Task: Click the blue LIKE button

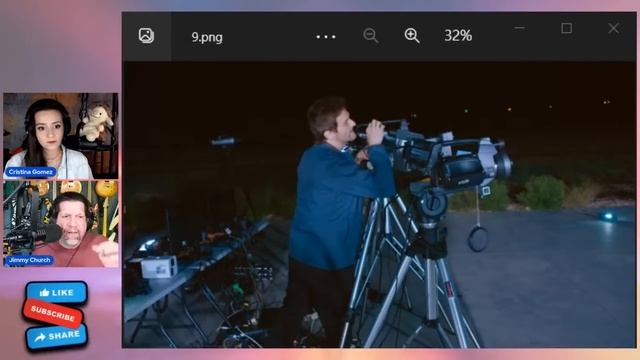Action: coord(56,292)
